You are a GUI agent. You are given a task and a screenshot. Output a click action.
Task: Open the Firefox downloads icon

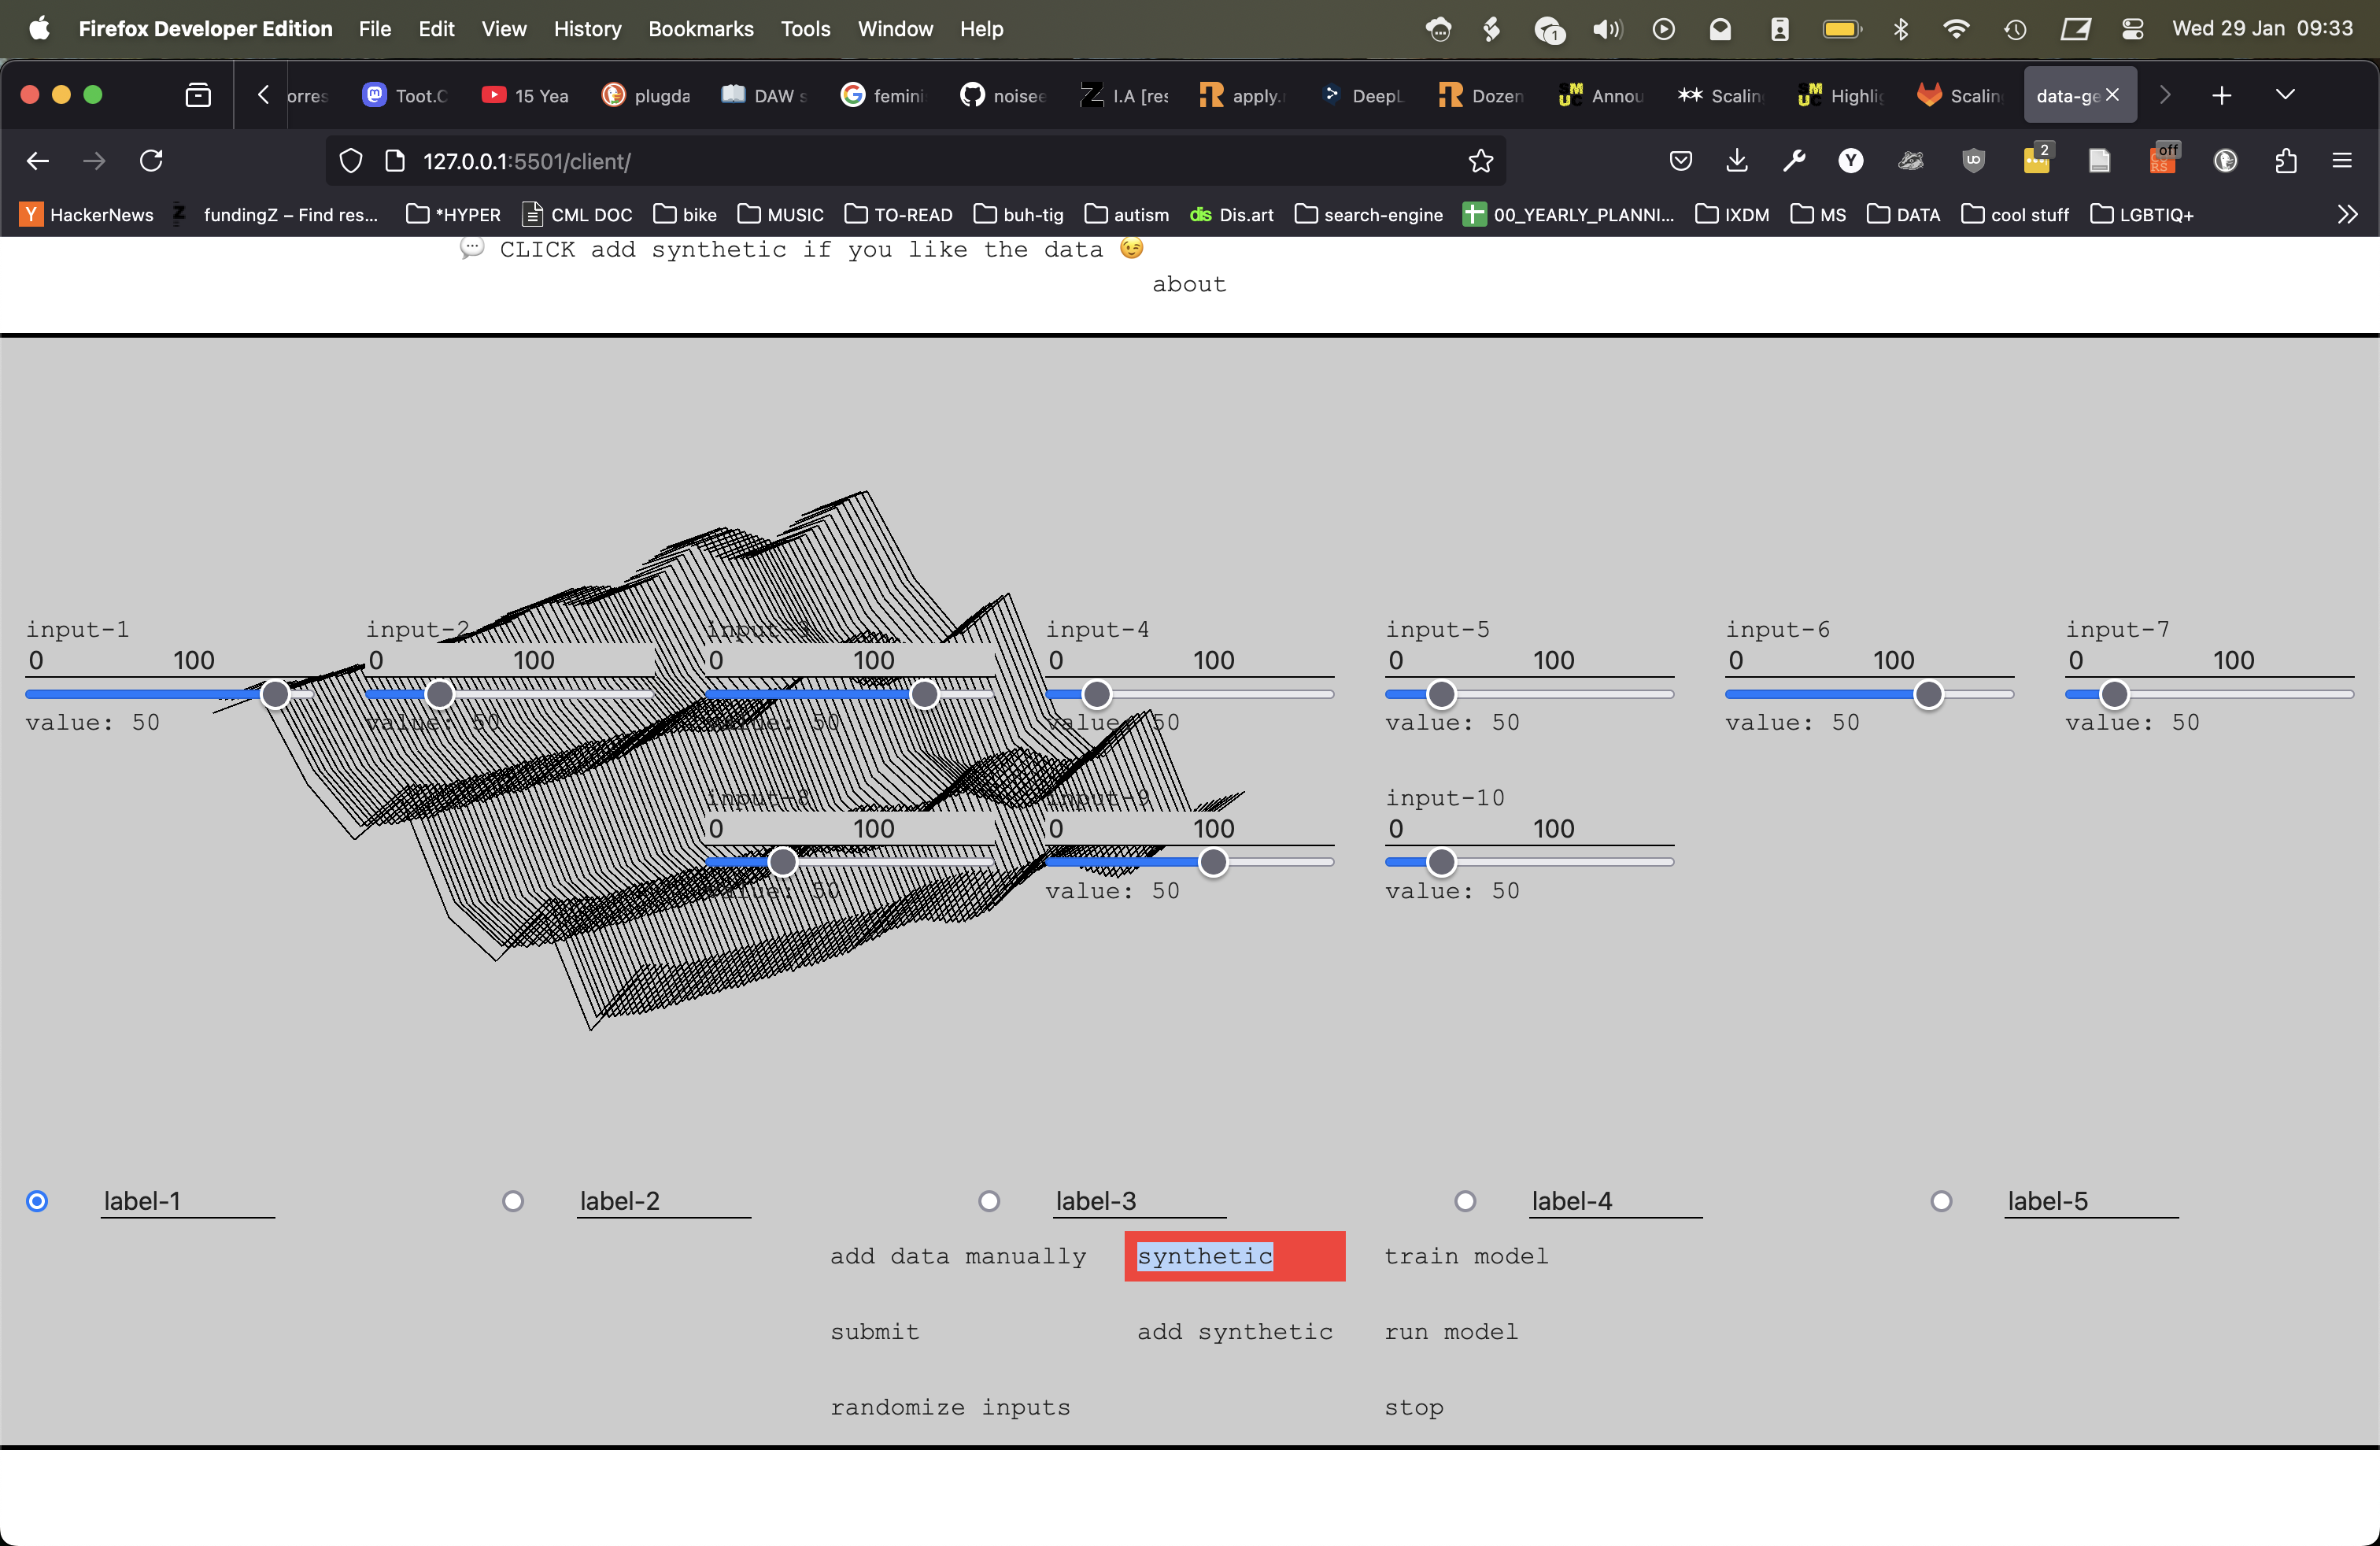(1737, 161)
